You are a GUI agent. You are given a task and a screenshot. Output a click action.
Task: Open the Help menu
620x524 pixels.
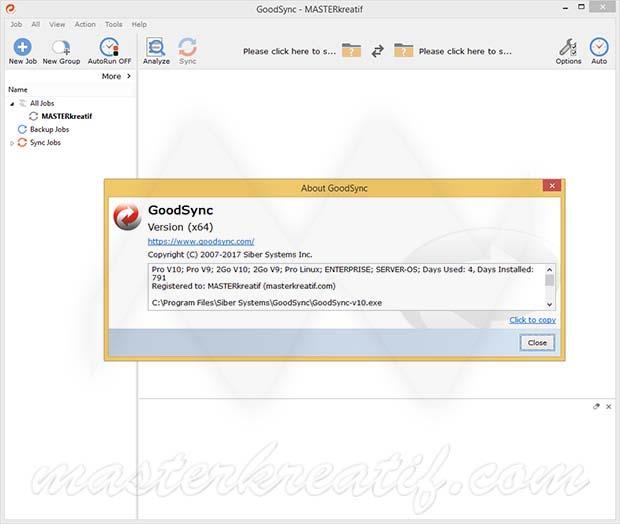pos(139,24)
